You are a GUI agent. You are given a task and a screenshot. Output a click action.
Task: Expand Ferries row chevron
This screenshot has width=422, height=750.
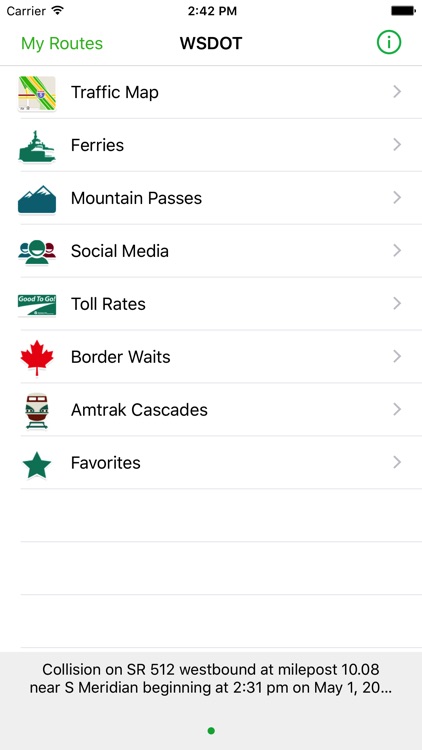[x=397, y=145]
